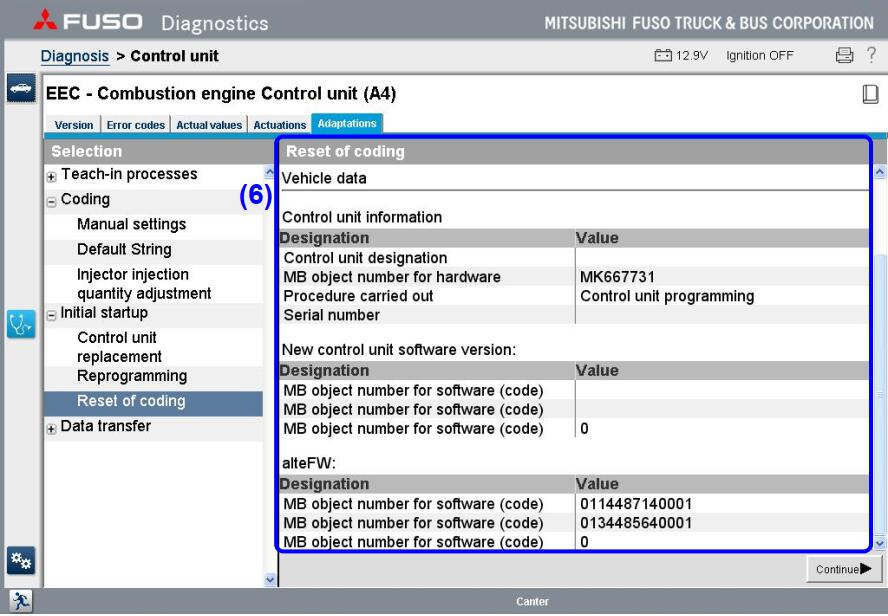Image resolution: width=888 pixels, height=616 pixels.
Task: Select Injector injection quantity adjustment
Action: tap(144, 284)
